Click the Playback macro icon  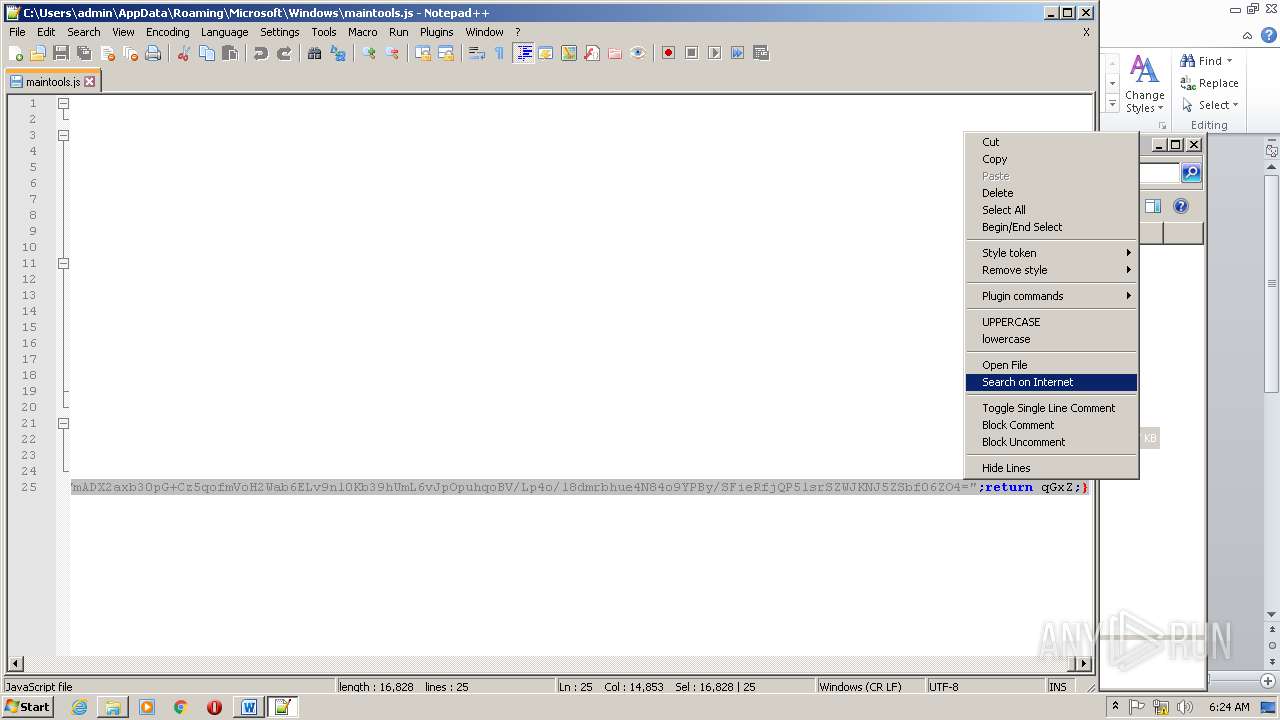(715, 53)
